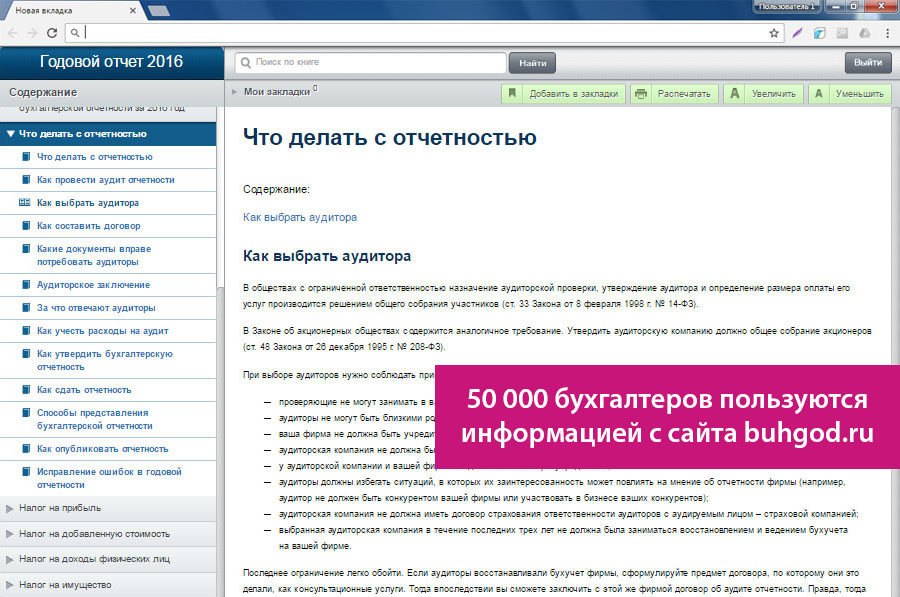Open the Chrome three-dot menu
The width and height of the screenshot is (900, 597).
887,33
